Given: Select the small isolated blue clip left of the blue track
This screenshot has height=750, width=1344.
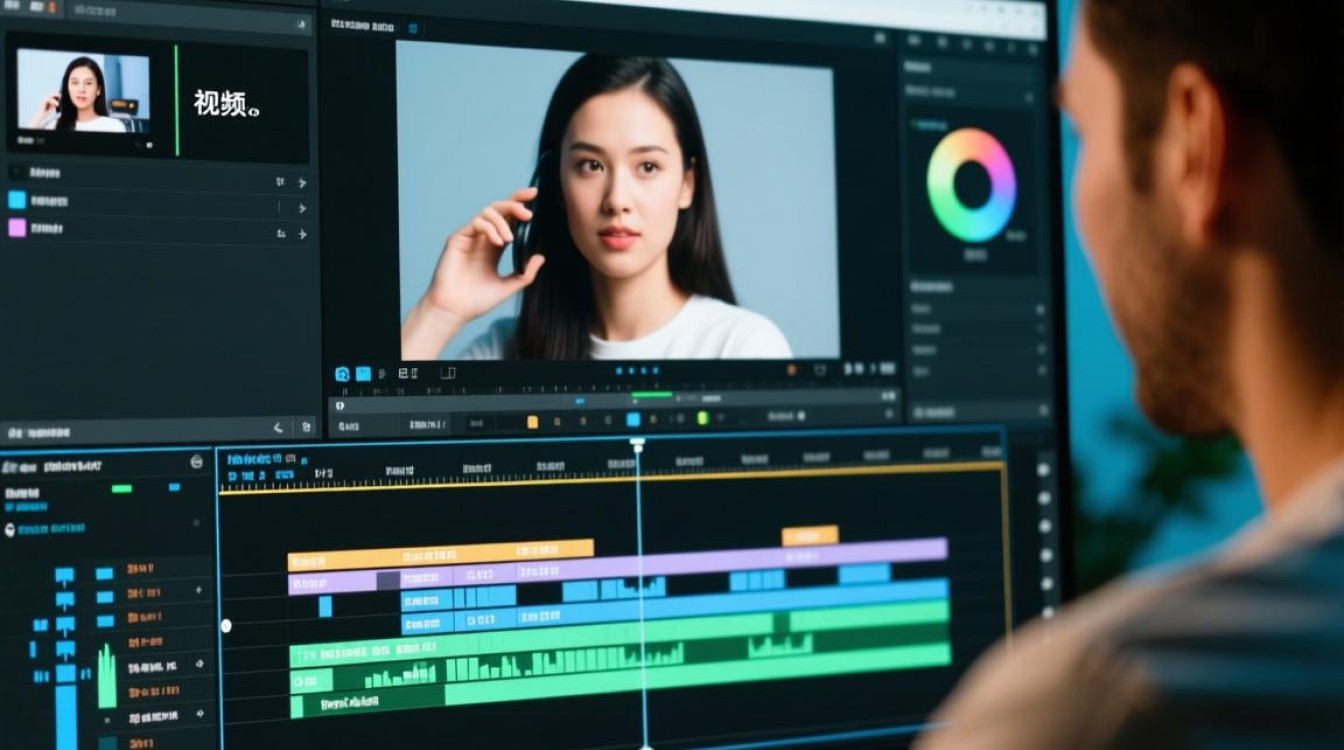Looking at the screenshot, I should (x=325, y=606).
